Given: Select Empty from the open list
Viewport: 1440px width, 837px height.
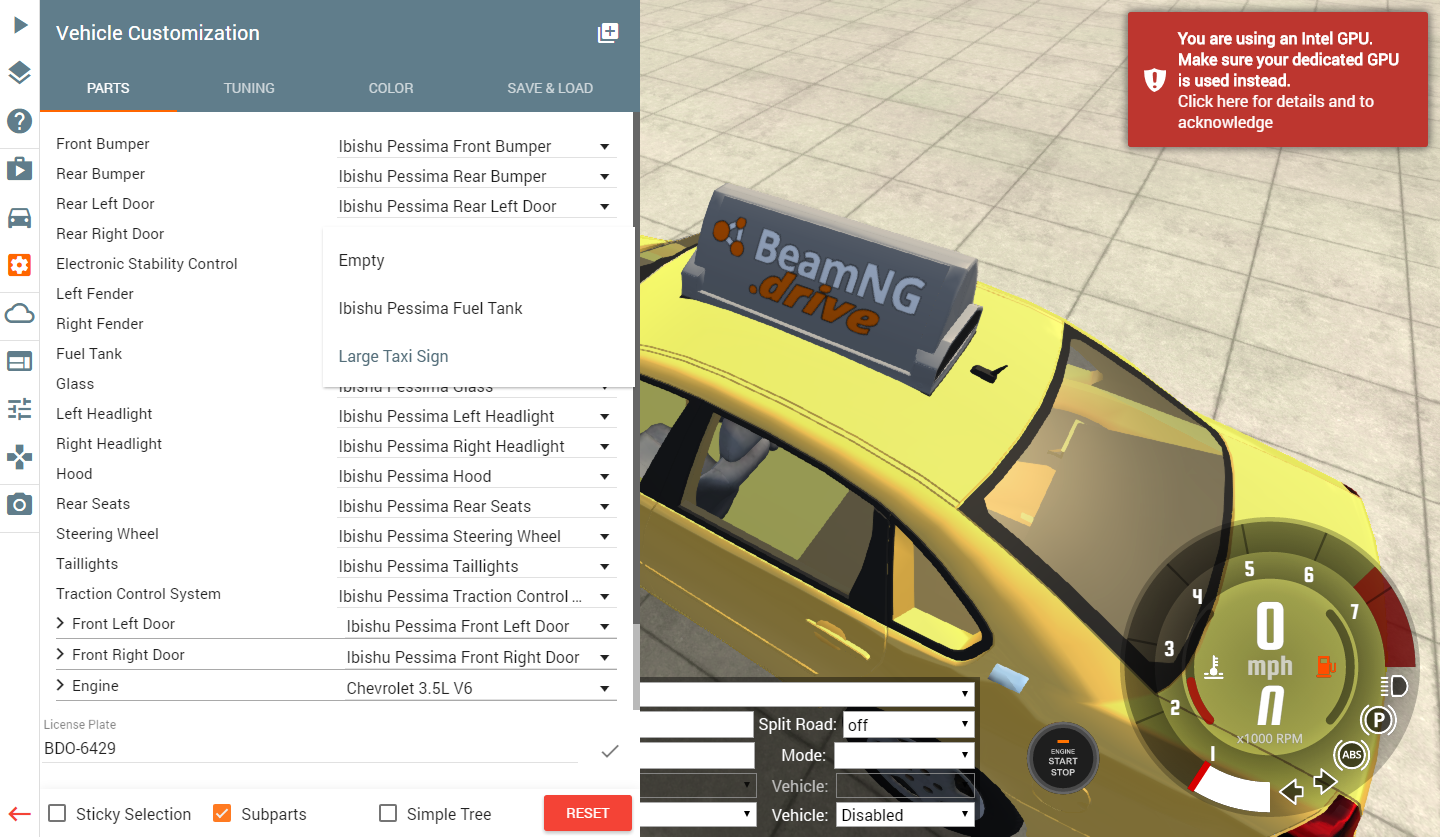Looking at the screenshot, I should (479, 260).
